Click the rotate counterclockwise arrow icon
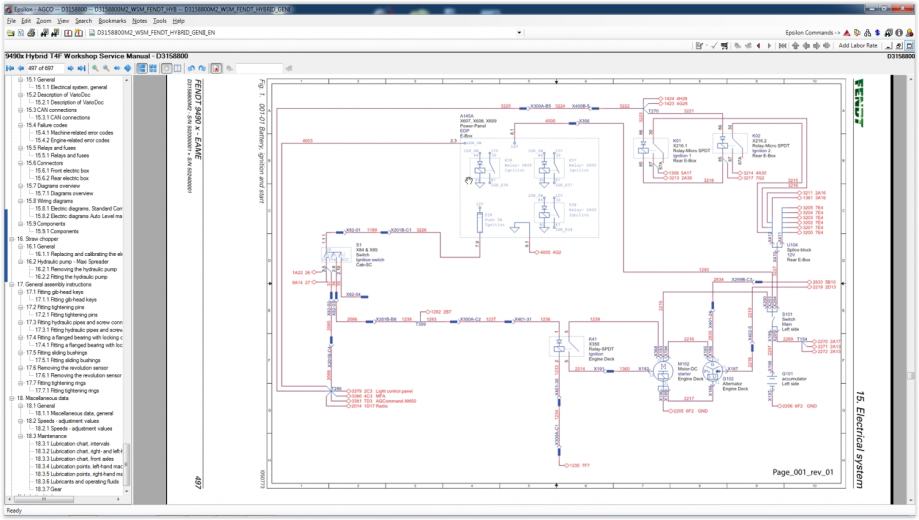The height and width of the screenshot is (520, 919). click(x=191, y=68)
